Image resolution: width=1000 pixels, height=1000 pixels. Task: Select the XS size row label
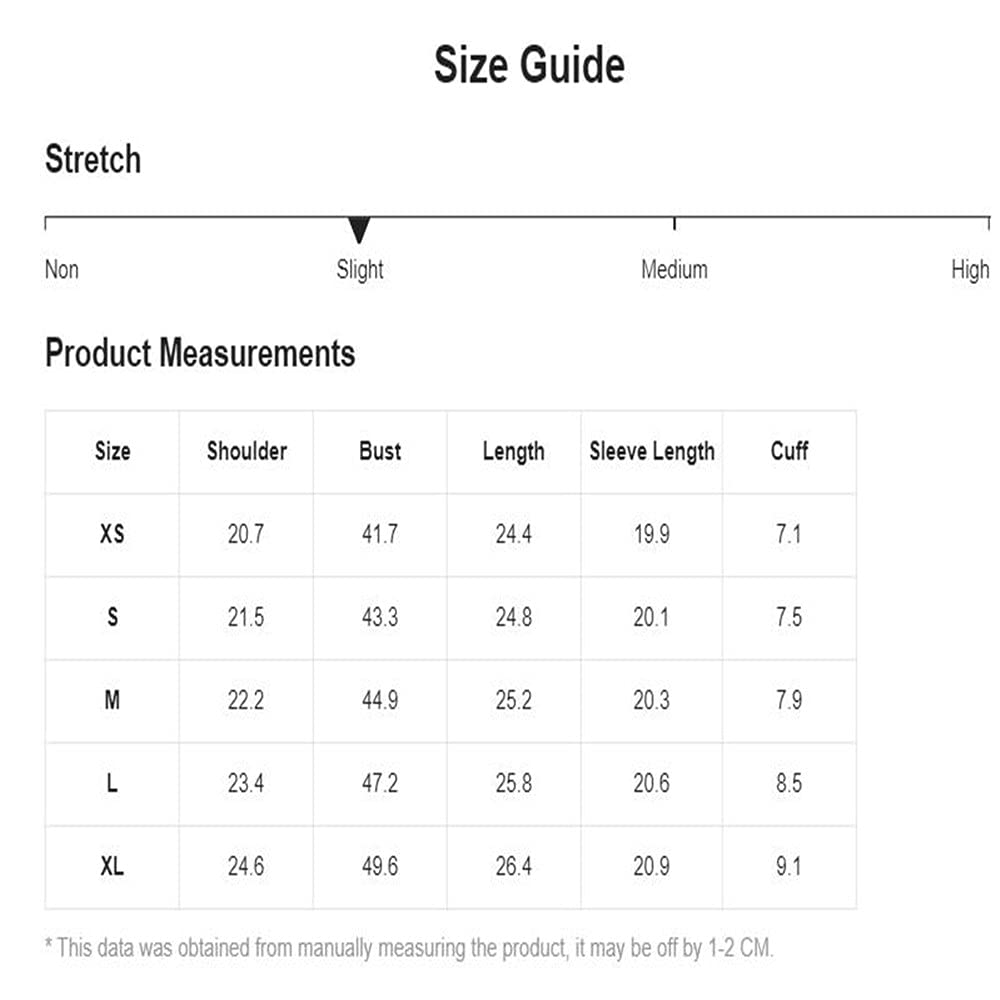(x=112, y=534)
